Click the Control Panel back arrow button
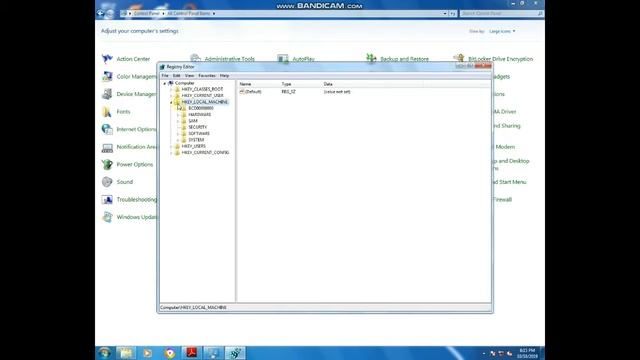The height and width of the screenshot is (360, 640). coord(100,13)
